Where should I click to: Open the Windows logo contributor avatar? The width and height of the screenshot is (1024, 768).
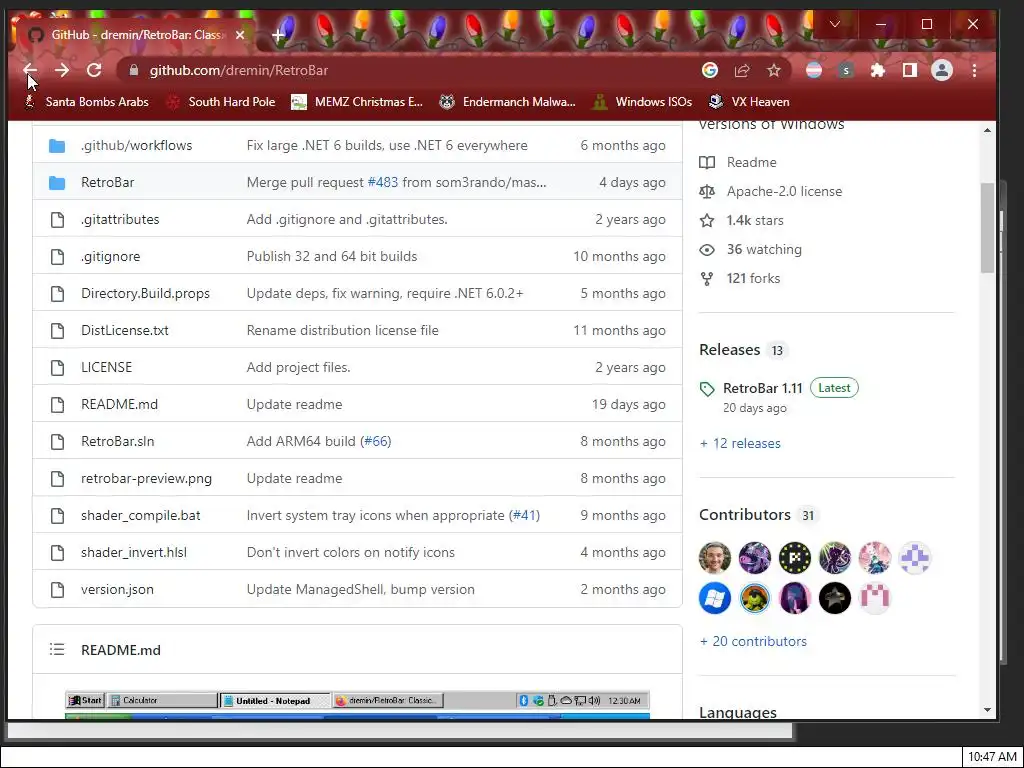coord(714,598)
